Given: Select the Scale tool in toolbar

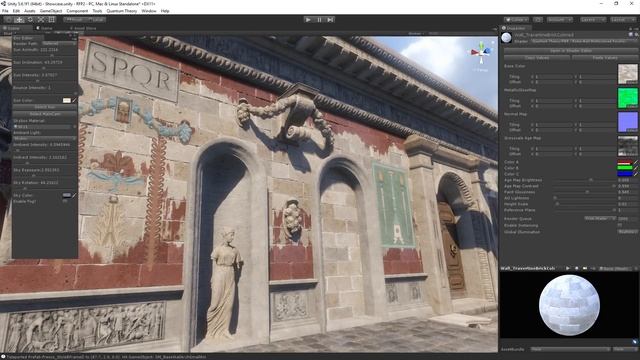Looking at the screenshot, I should tap(41, 20).
